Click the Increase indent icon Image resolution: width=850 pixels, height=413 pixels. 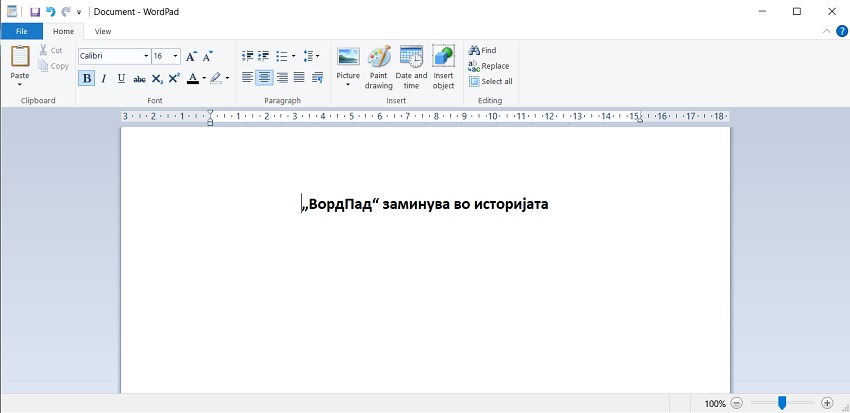click(x=264, y=56)
